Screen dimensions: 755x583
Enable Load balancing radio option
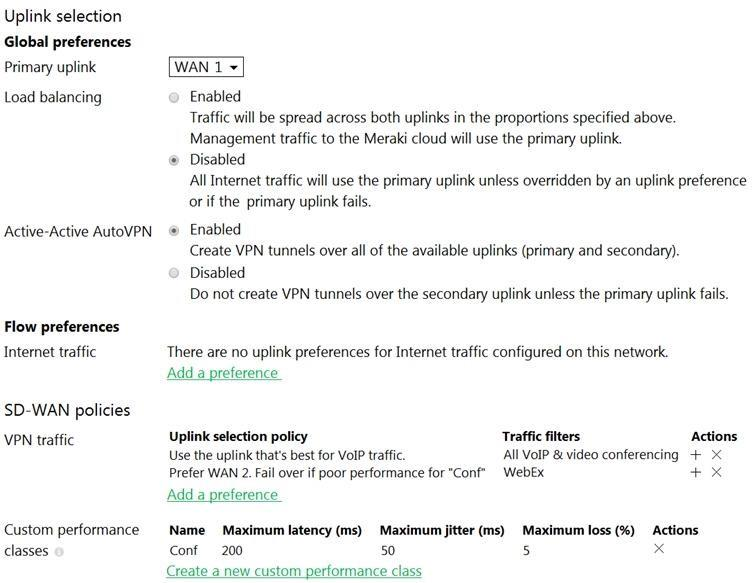click(174, 97)
